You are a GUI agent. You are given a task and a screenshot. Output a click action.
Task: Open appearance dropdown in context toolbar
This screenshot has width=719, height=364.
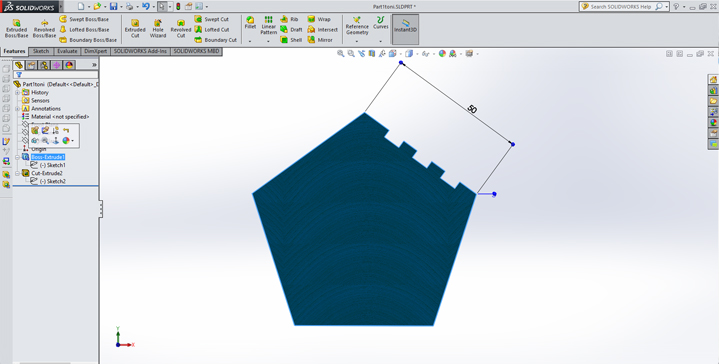[72, 141]
